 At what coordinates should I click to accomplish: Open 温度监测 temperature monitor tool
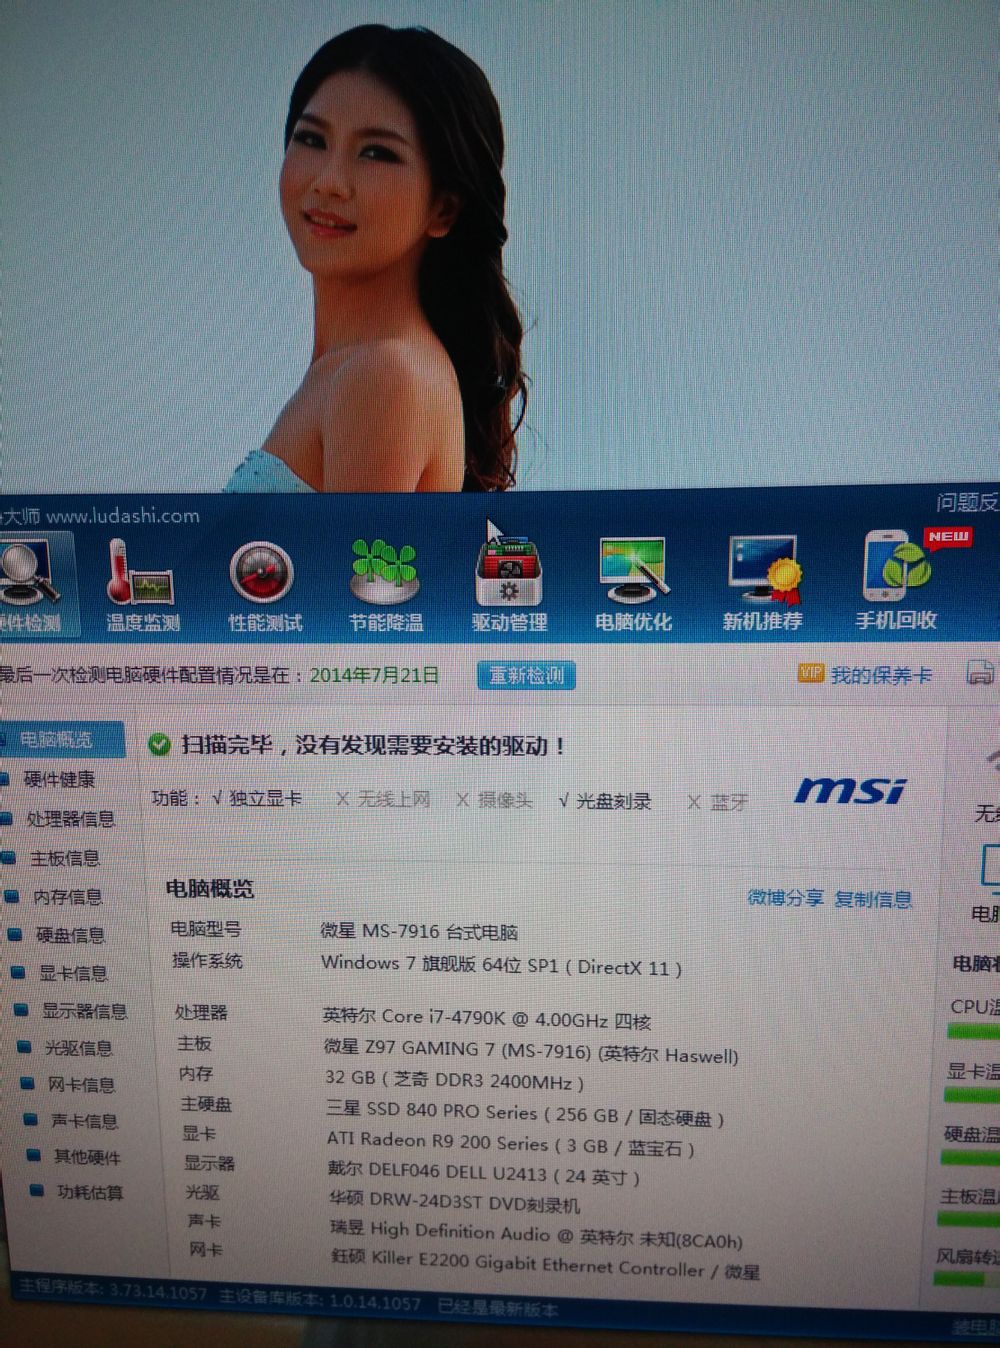141,586
